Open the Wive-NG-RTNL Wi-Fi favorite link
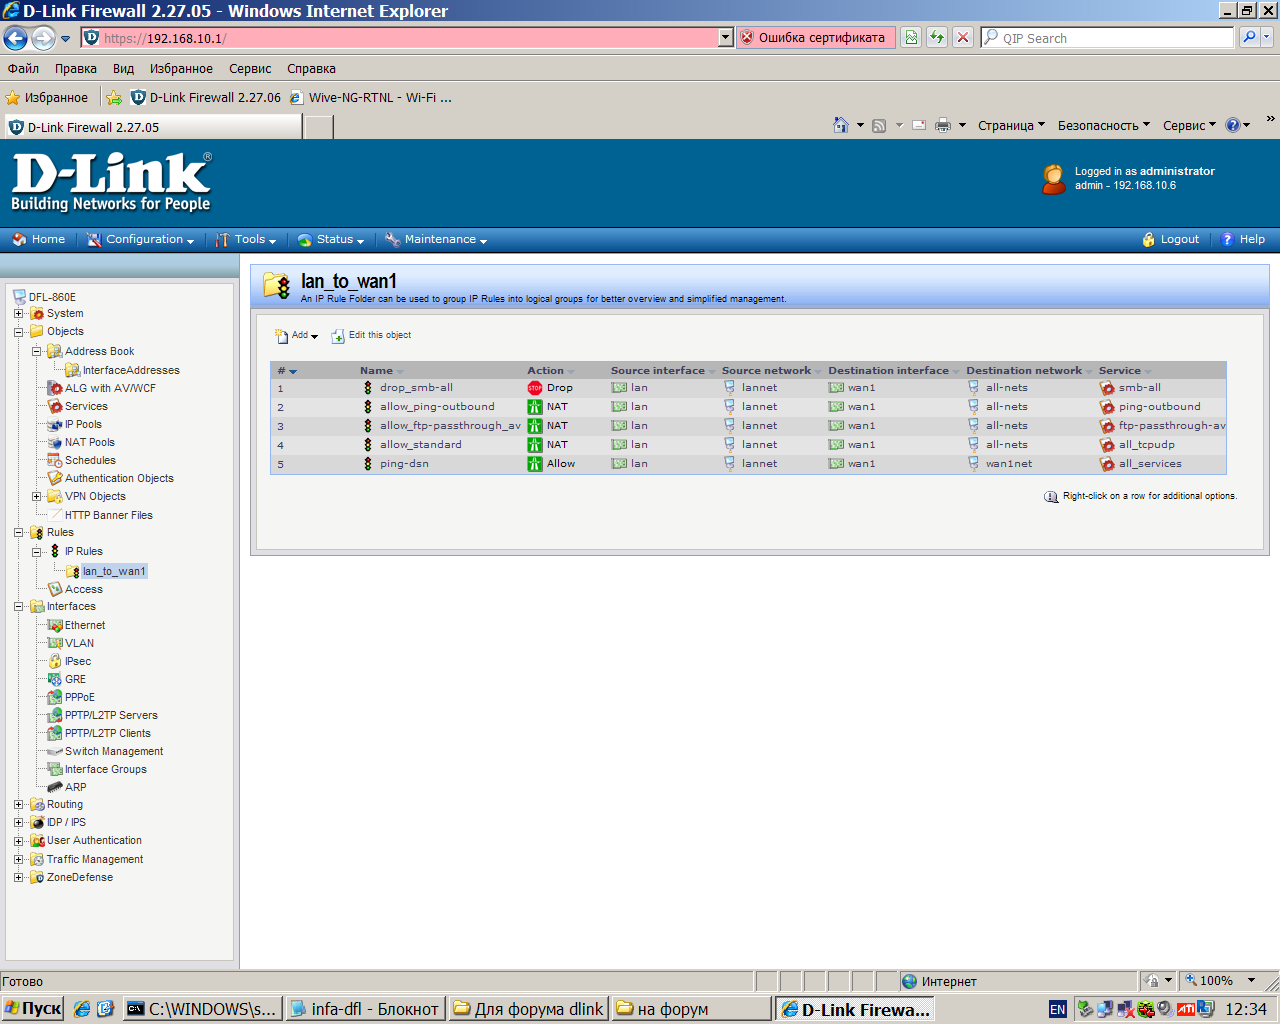1280x1024 pixels. point(371,98)
